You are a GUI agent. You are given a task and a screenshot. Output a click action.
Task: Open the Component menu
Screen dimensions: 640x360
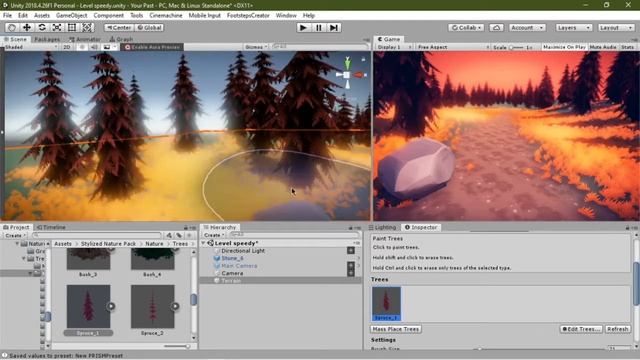click(109, 16)
